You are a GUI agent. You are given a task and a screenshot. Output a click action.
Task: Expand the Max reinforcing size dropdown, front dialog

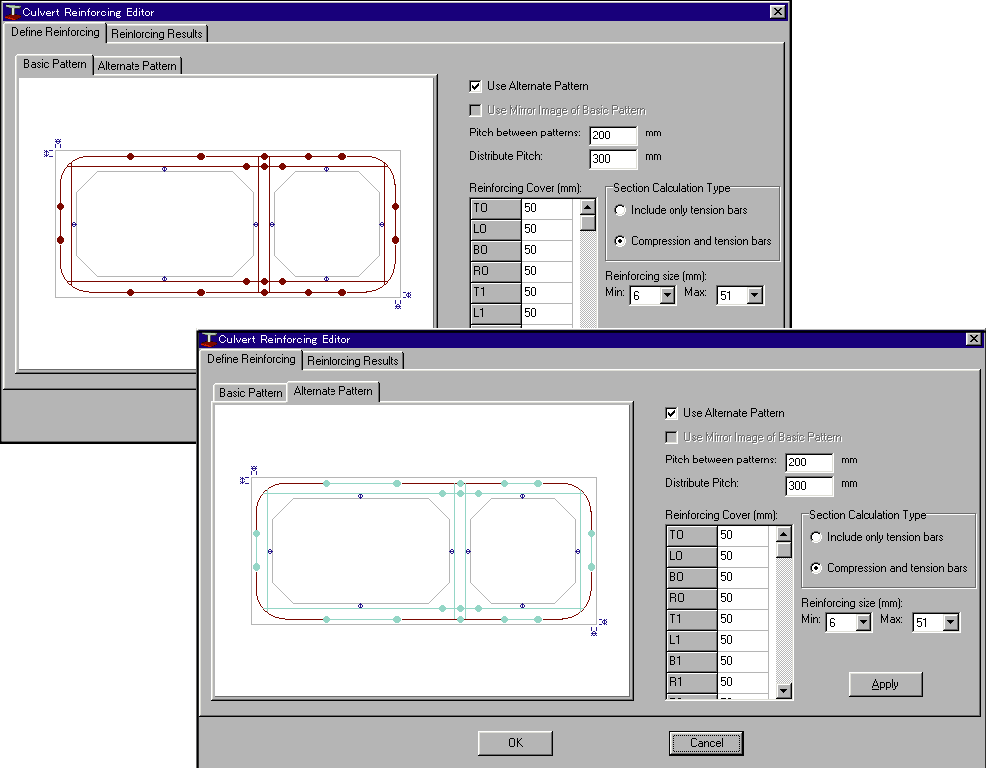tap(950, 623)
